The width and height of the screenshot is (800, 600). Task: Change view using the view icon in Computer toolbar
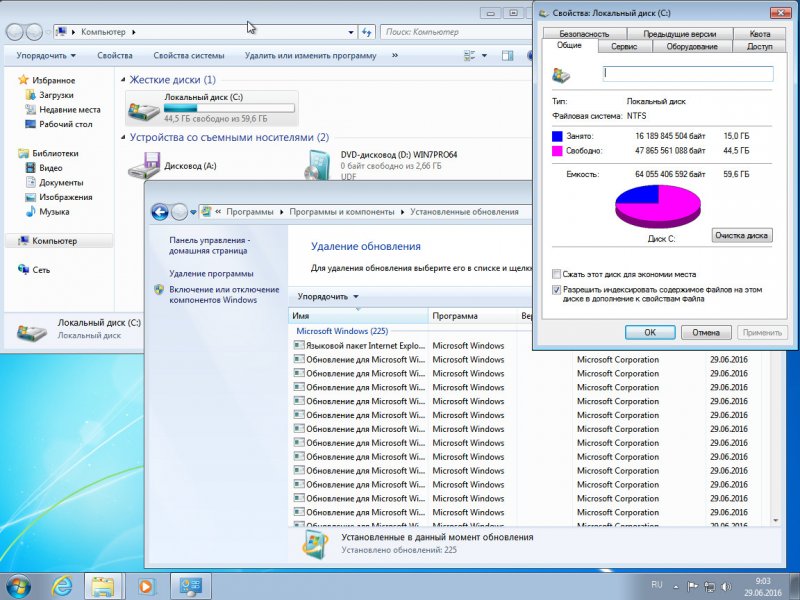(469, 56)
